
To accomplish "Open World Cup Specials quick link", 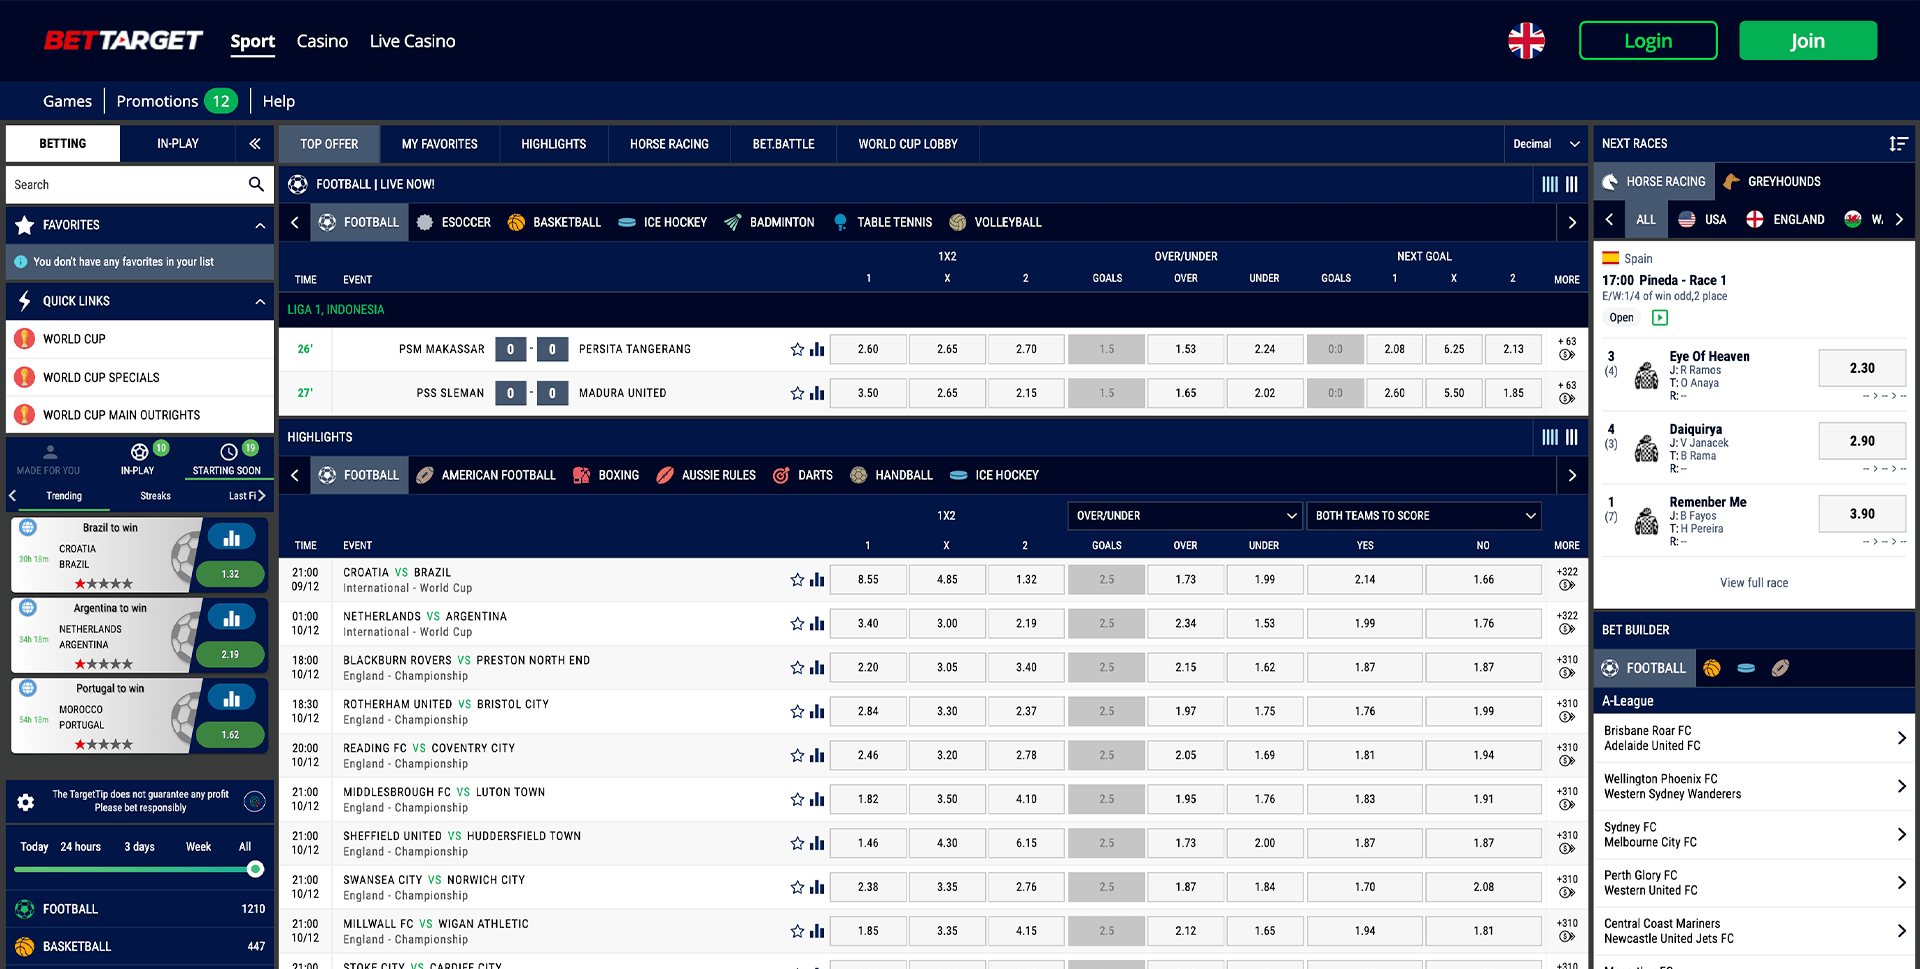I will pos(140,377).
